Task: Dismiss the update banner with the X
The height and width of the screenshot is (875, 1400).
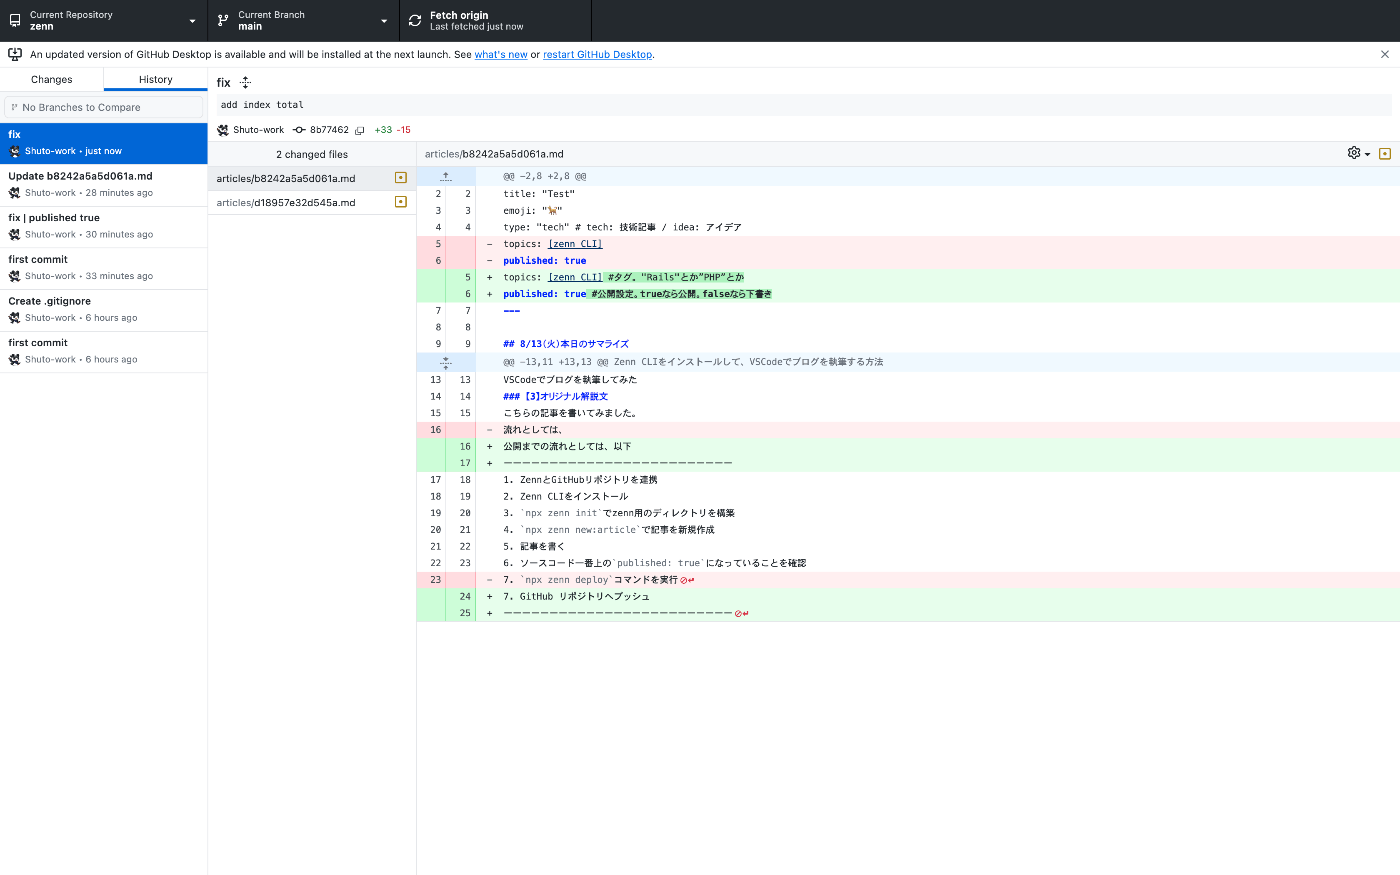Action: (1385, 54)
